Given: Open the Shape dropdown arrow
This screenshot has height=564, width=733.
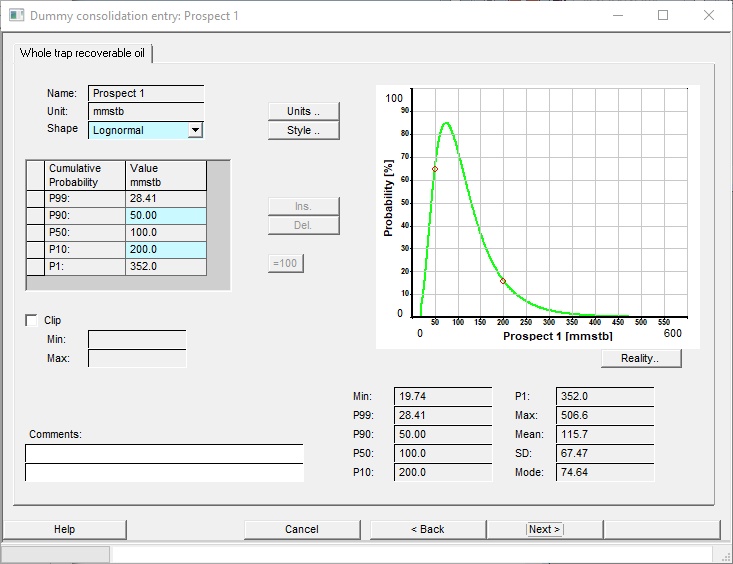Looking at the screenshot, I should [x=195, y=130].
